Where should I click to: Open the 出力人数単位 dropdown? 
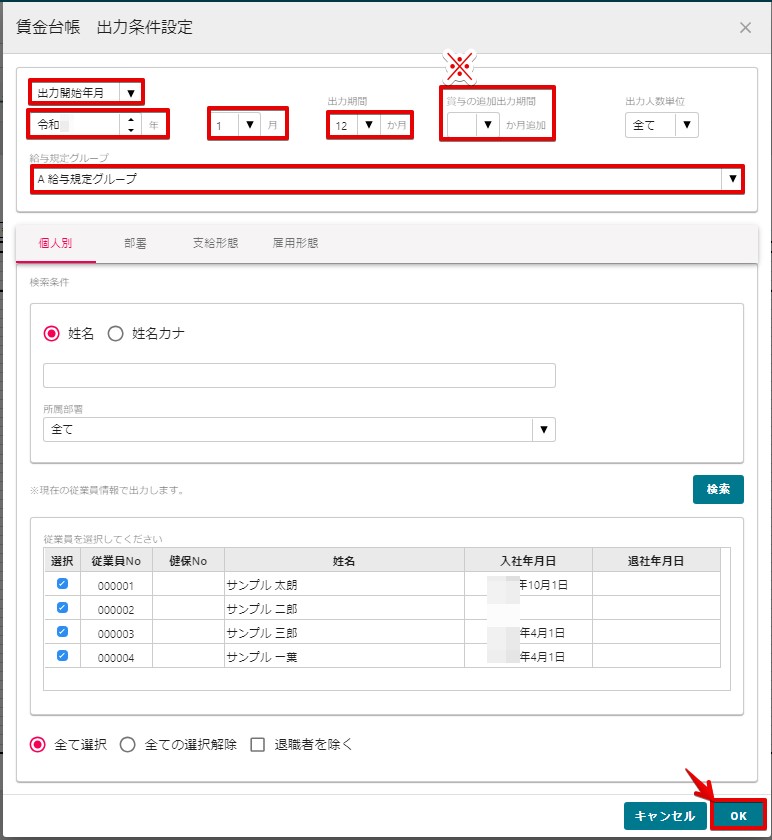[687, 125]
